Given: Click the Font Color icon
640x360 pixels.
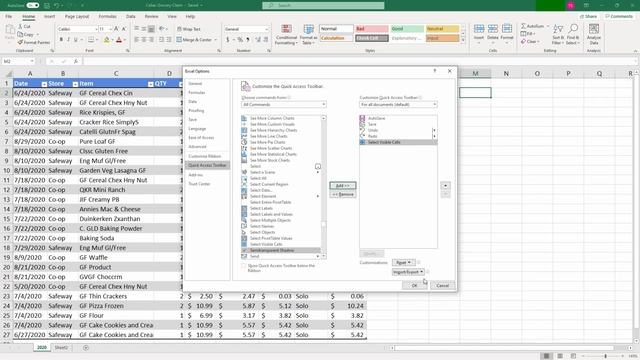Looking at the screenshot, I should coord(119,40).
